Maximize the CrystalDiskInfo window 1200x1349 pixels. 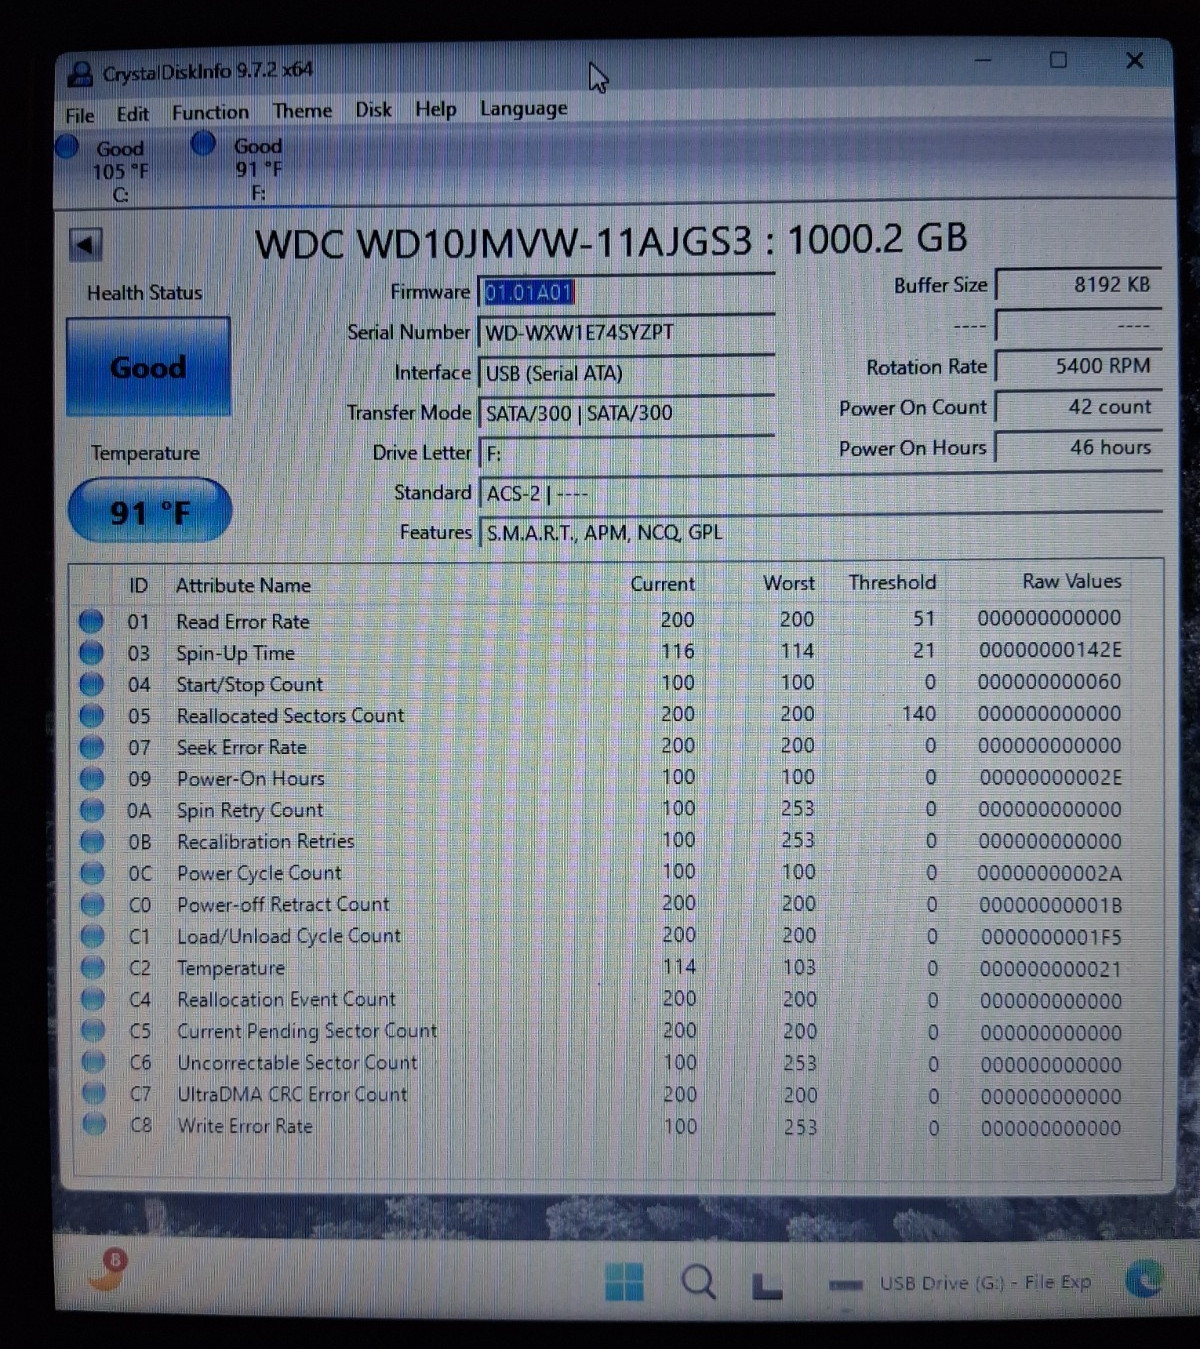(x=1058, y=60)
